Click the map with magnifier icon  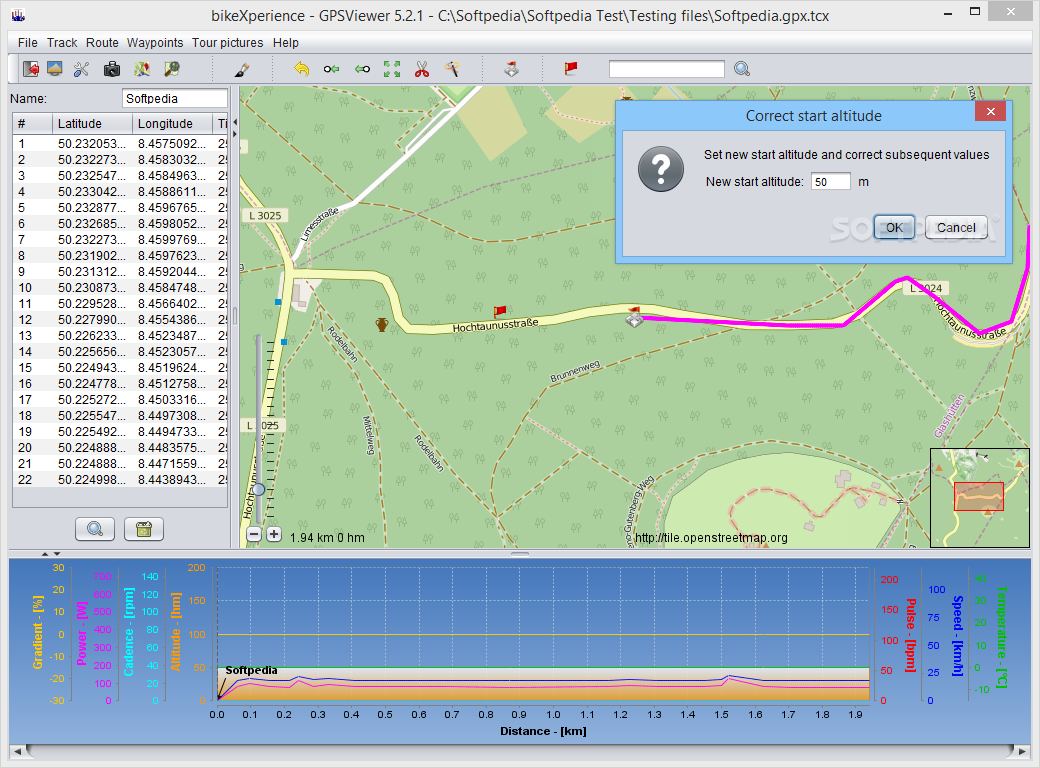(172, 69)
